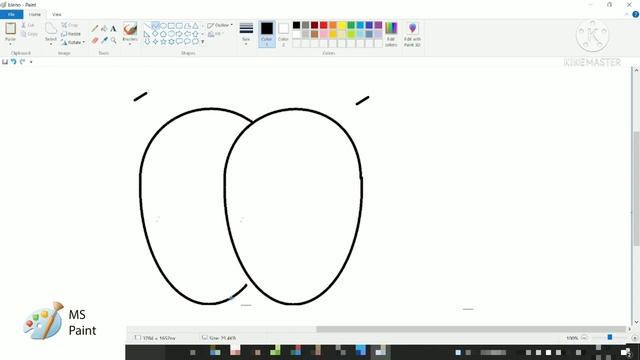Viewport: 640px width, 360px height.
Task: Choose the Right arrow shape
Action: 179,34
